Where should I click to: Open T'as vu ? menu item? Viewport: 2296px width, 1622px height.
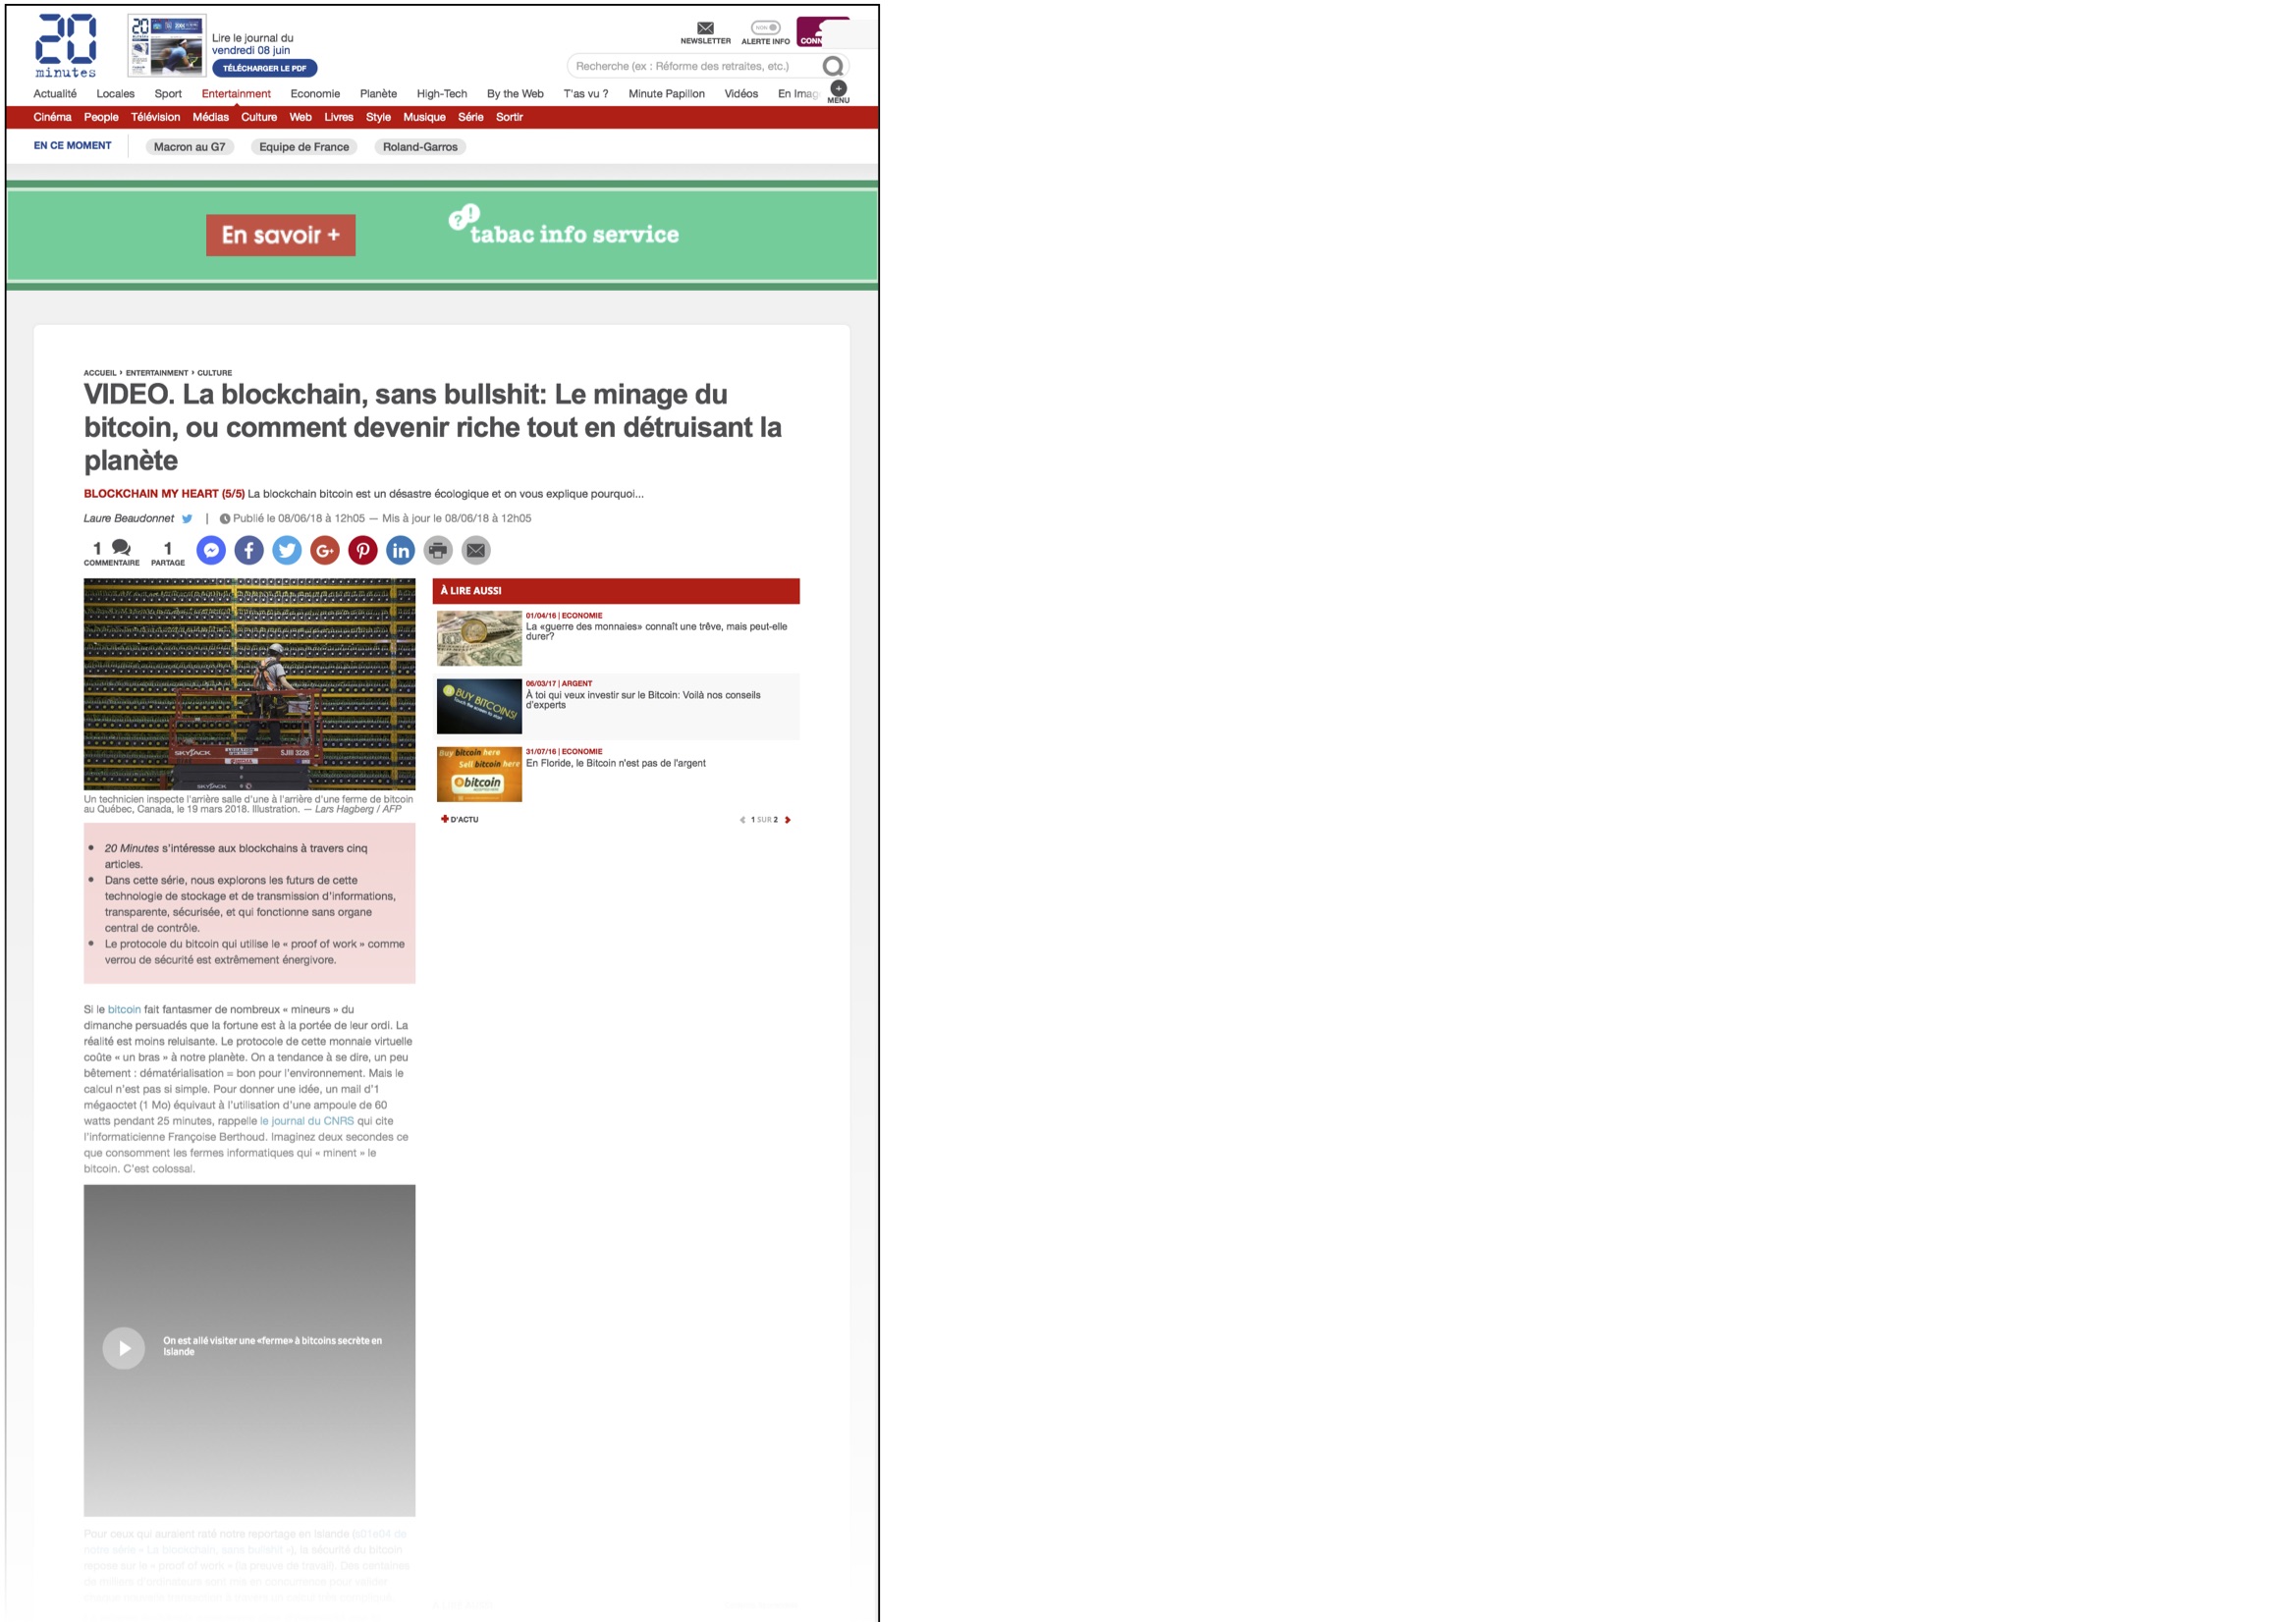(x=586, y=94)
